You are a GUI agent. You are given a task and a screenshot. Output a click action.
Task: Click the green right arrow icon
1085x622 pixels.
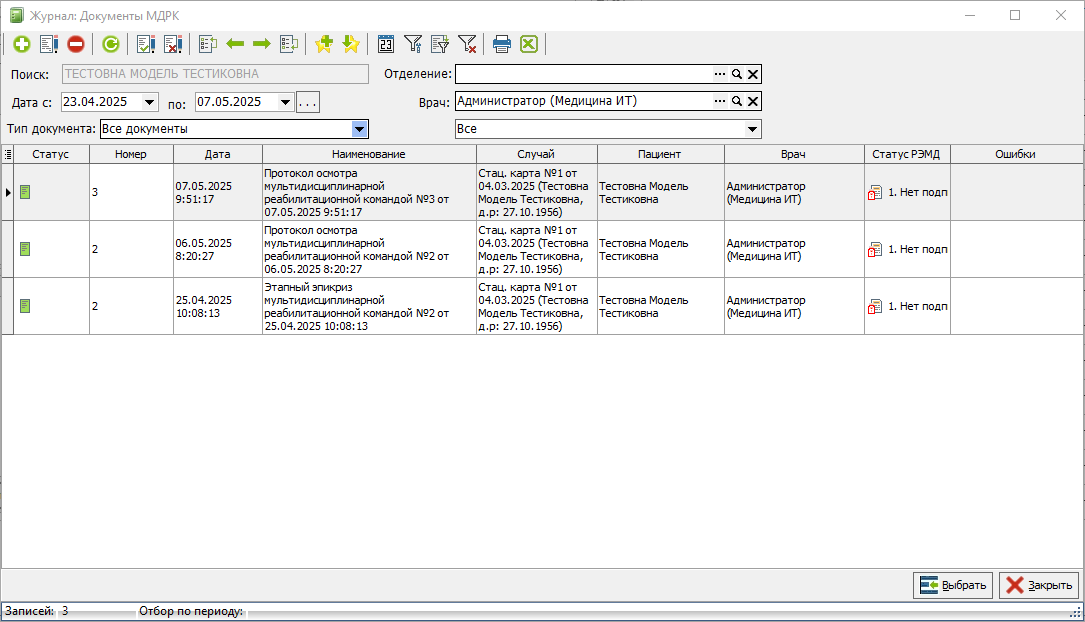coord(262,44)
